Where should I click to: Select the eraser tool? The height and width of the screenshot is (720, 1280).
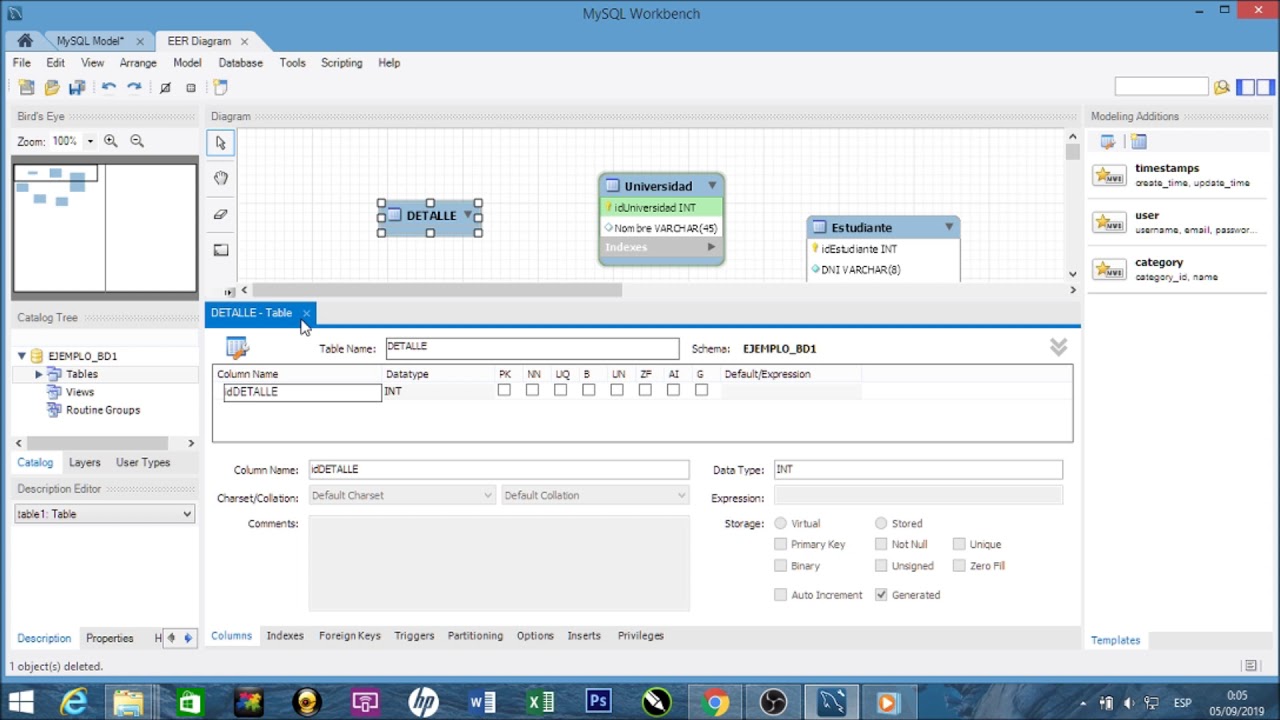coord(221,214)
